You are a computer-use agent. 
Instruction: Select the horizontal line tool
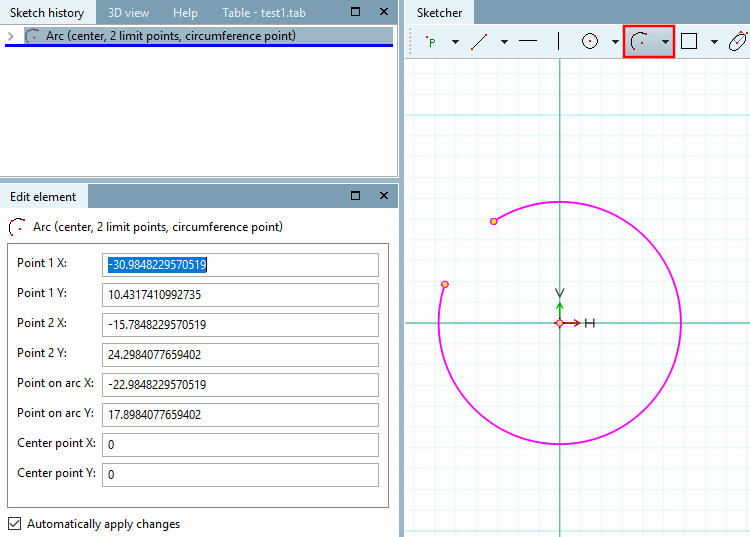[x=528, y=42]
